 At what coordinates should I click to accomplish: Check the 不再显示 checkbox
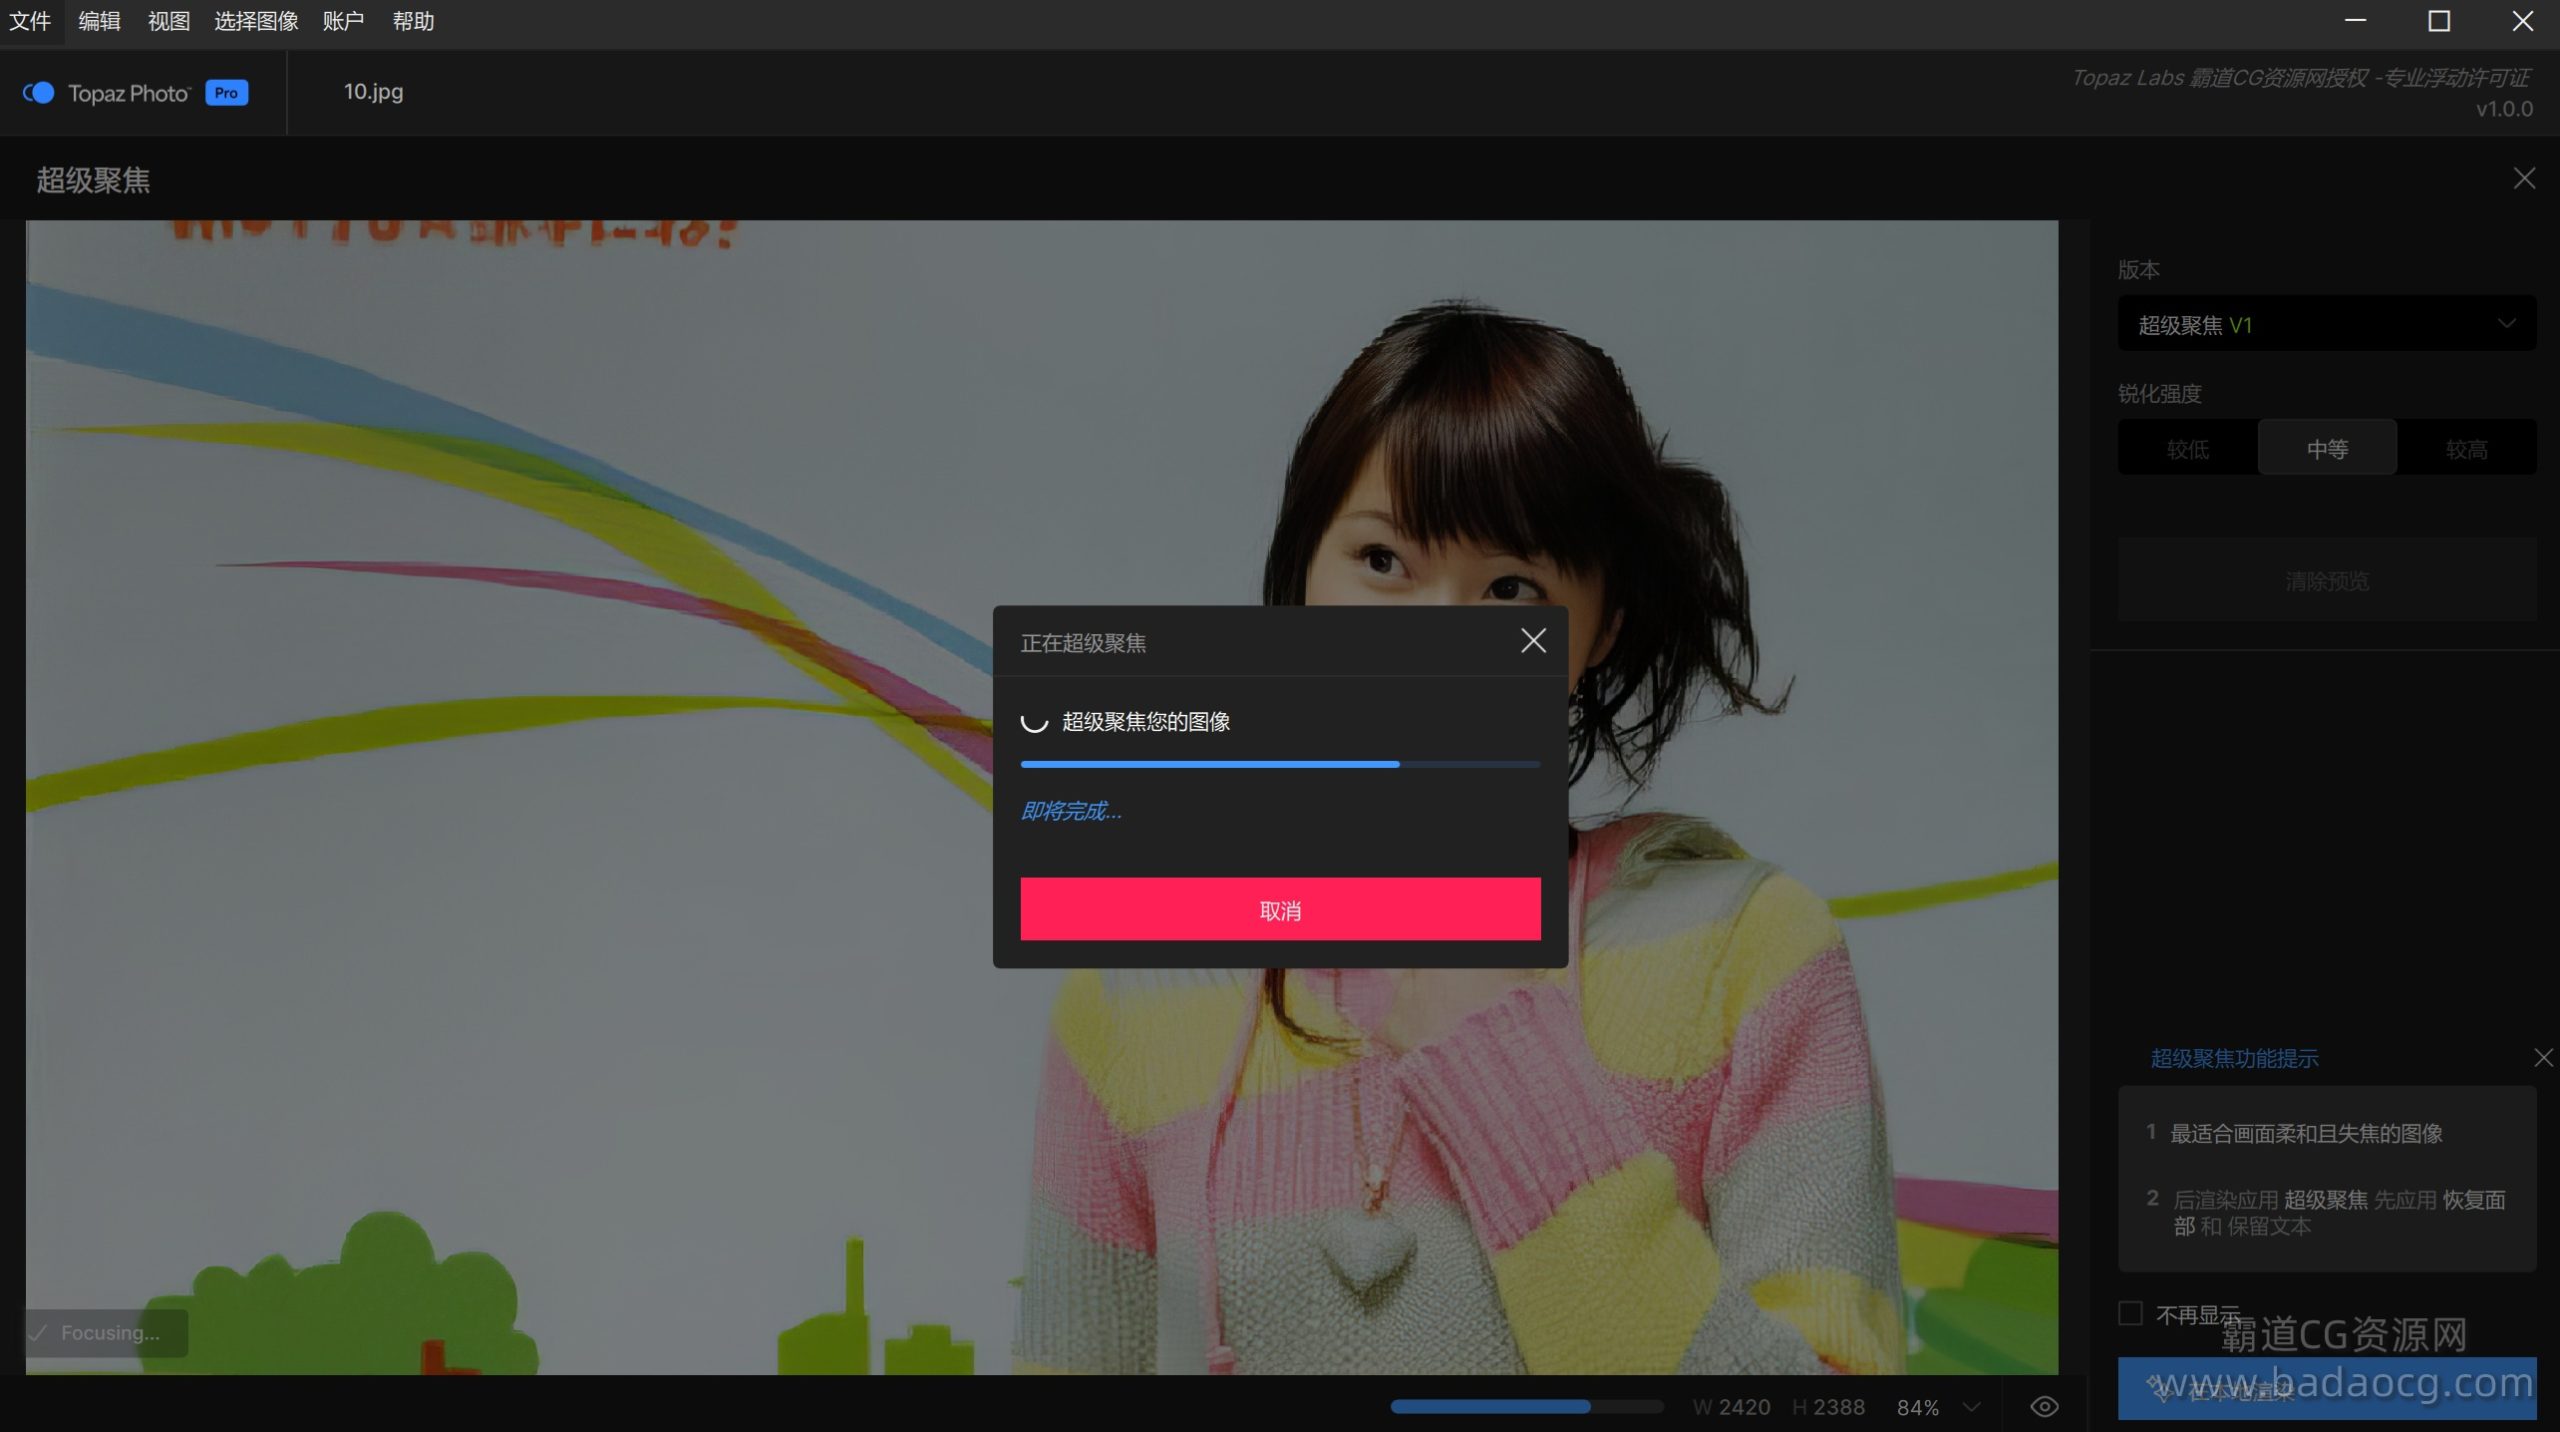[x=2130, y=1313]
